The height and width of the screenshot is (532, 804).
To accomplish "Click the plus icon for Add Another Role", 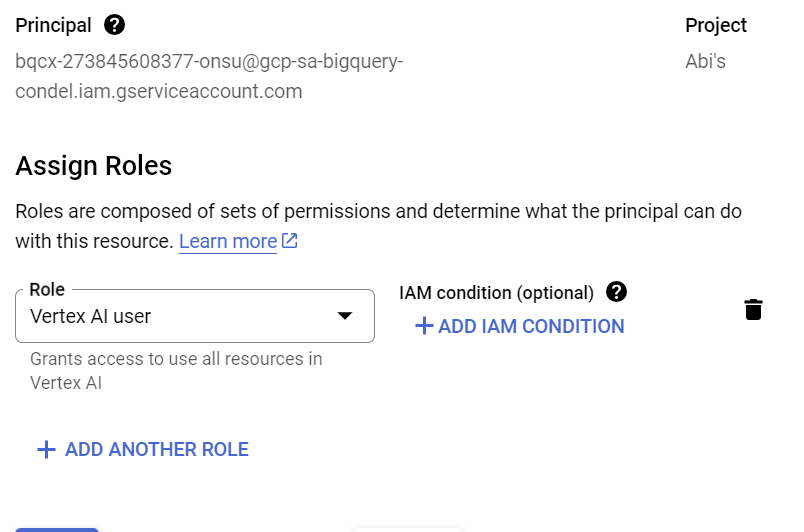I will [46, 450].
